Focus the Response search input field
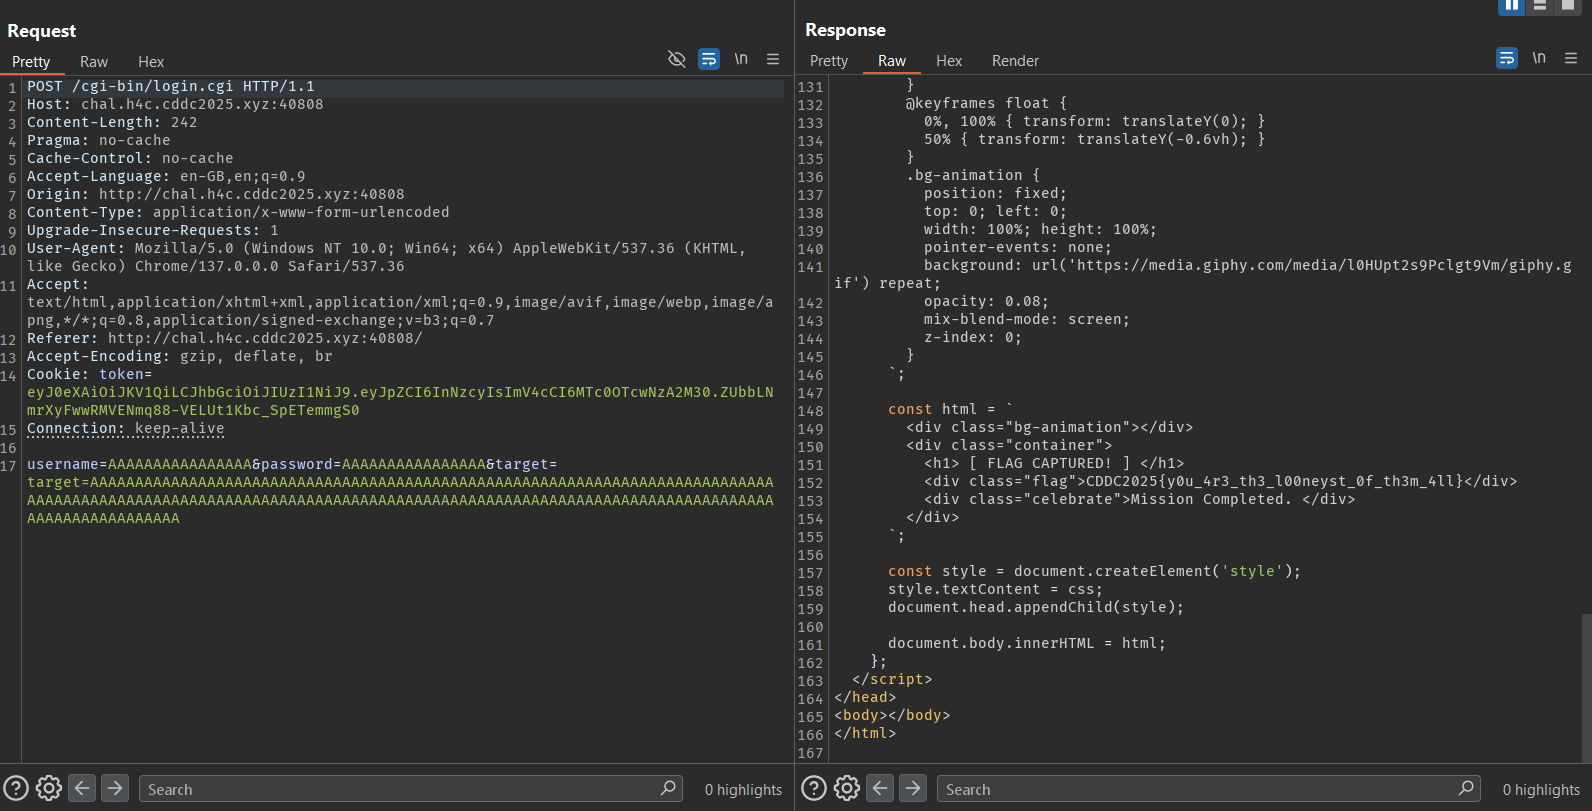Viewport: 1592px width, 811px height. tap(1208, 789)
